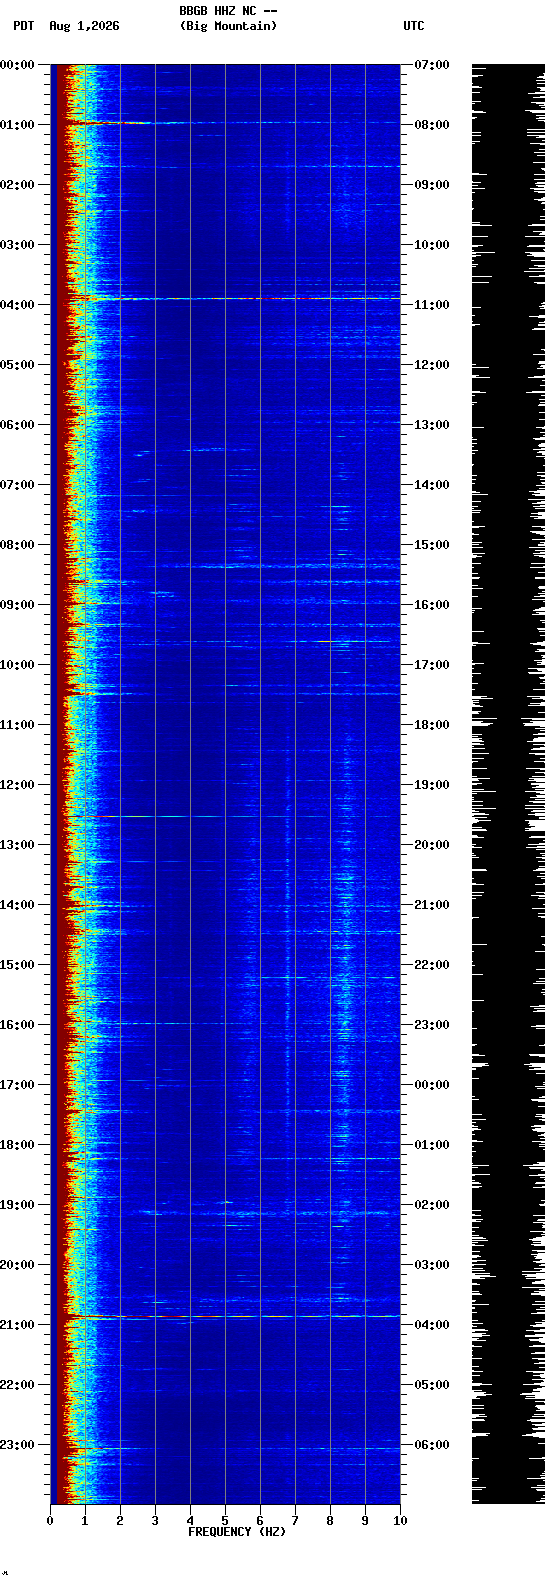The image size is (552, 1584).
Task: Click the 15:00 UTC time label
Action: (432, 545)
